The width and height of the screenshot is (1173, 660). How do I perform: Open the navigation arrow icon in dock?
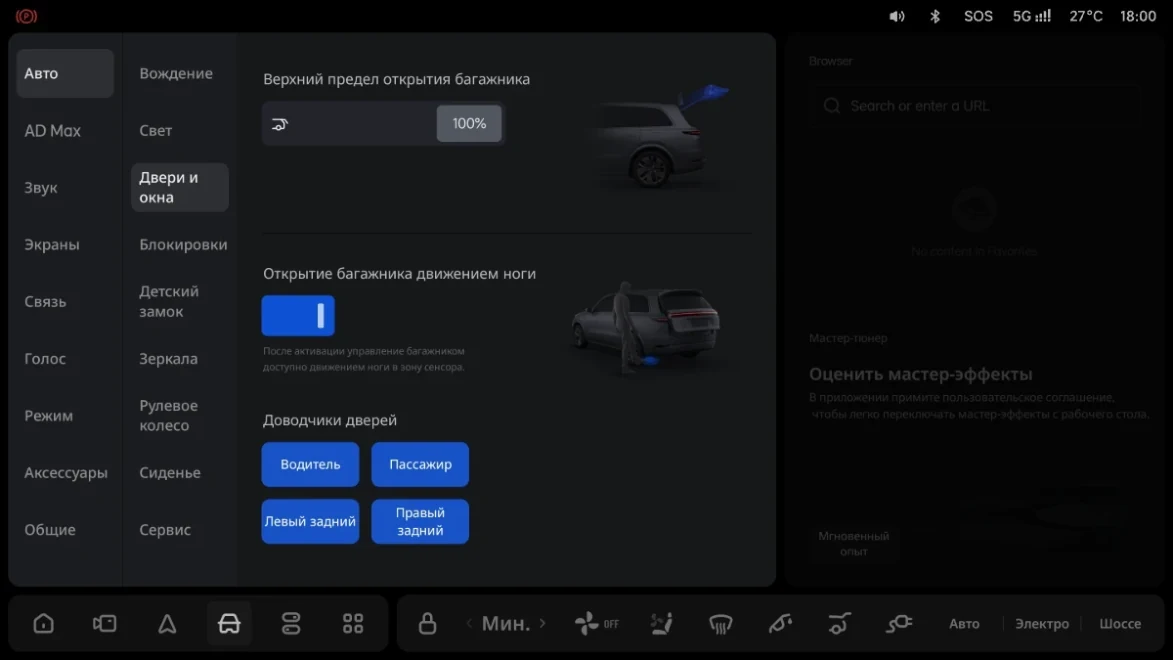[x=167, y=623]
